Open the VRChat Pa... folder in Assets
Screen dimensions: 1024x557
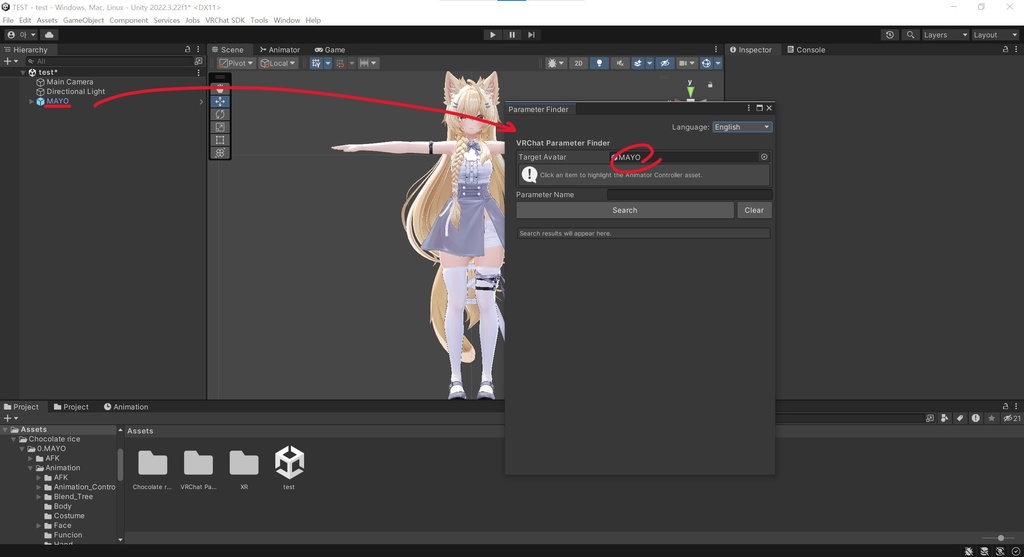[198, 468]
